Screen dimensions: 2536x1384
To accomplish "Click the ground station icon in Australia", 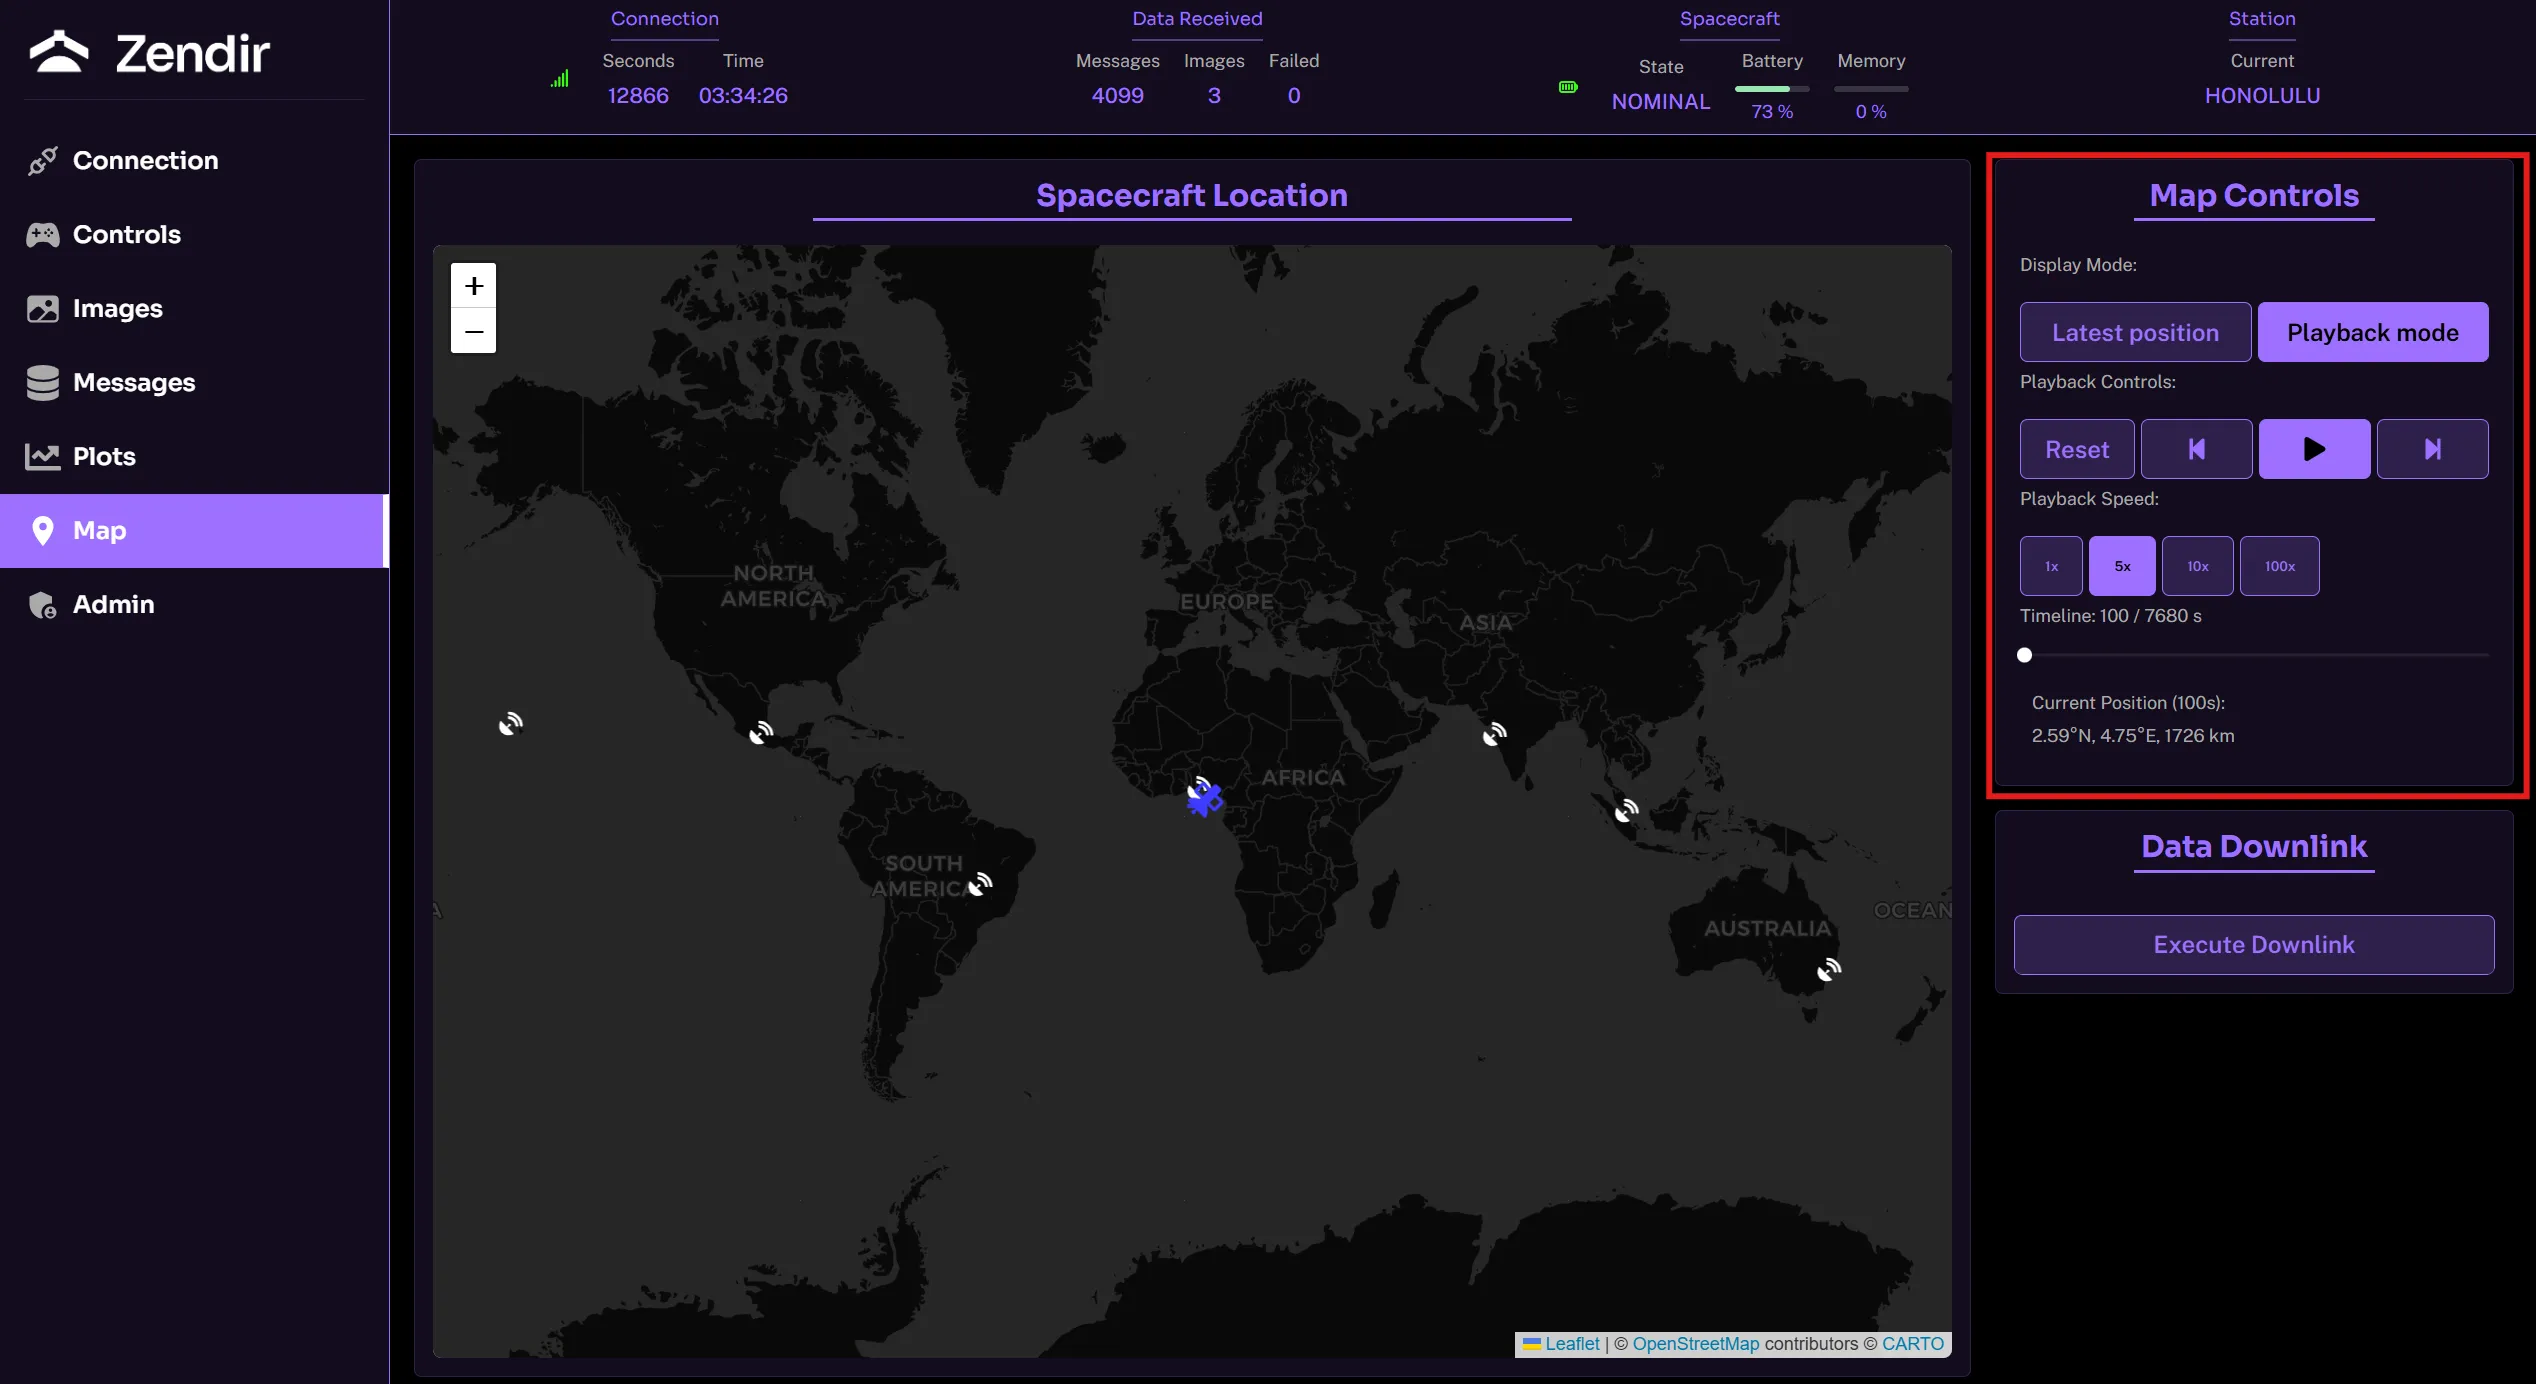I will point(1828,969).
